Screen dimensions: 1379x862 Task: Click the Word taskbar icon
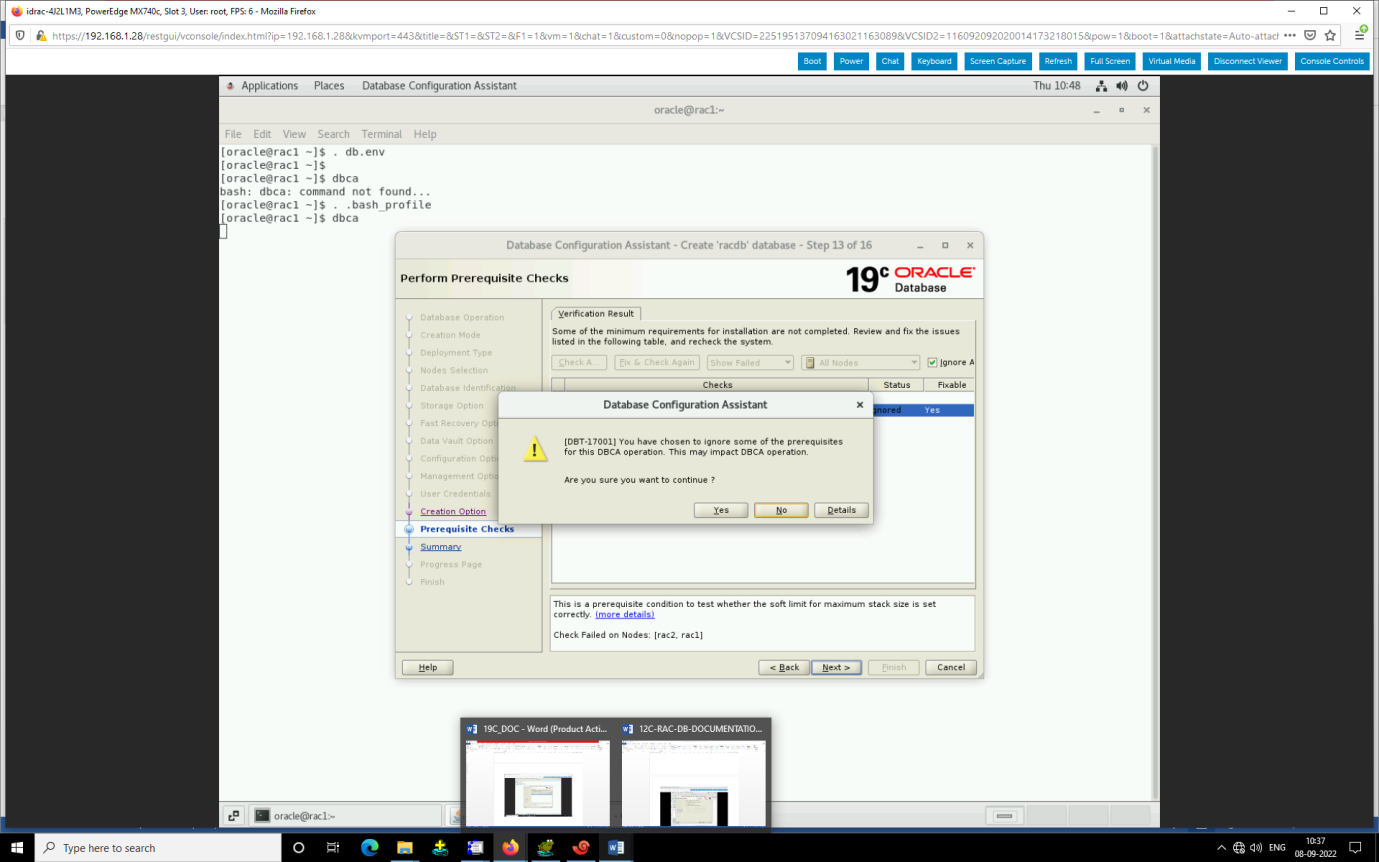(x=616, y=847)
